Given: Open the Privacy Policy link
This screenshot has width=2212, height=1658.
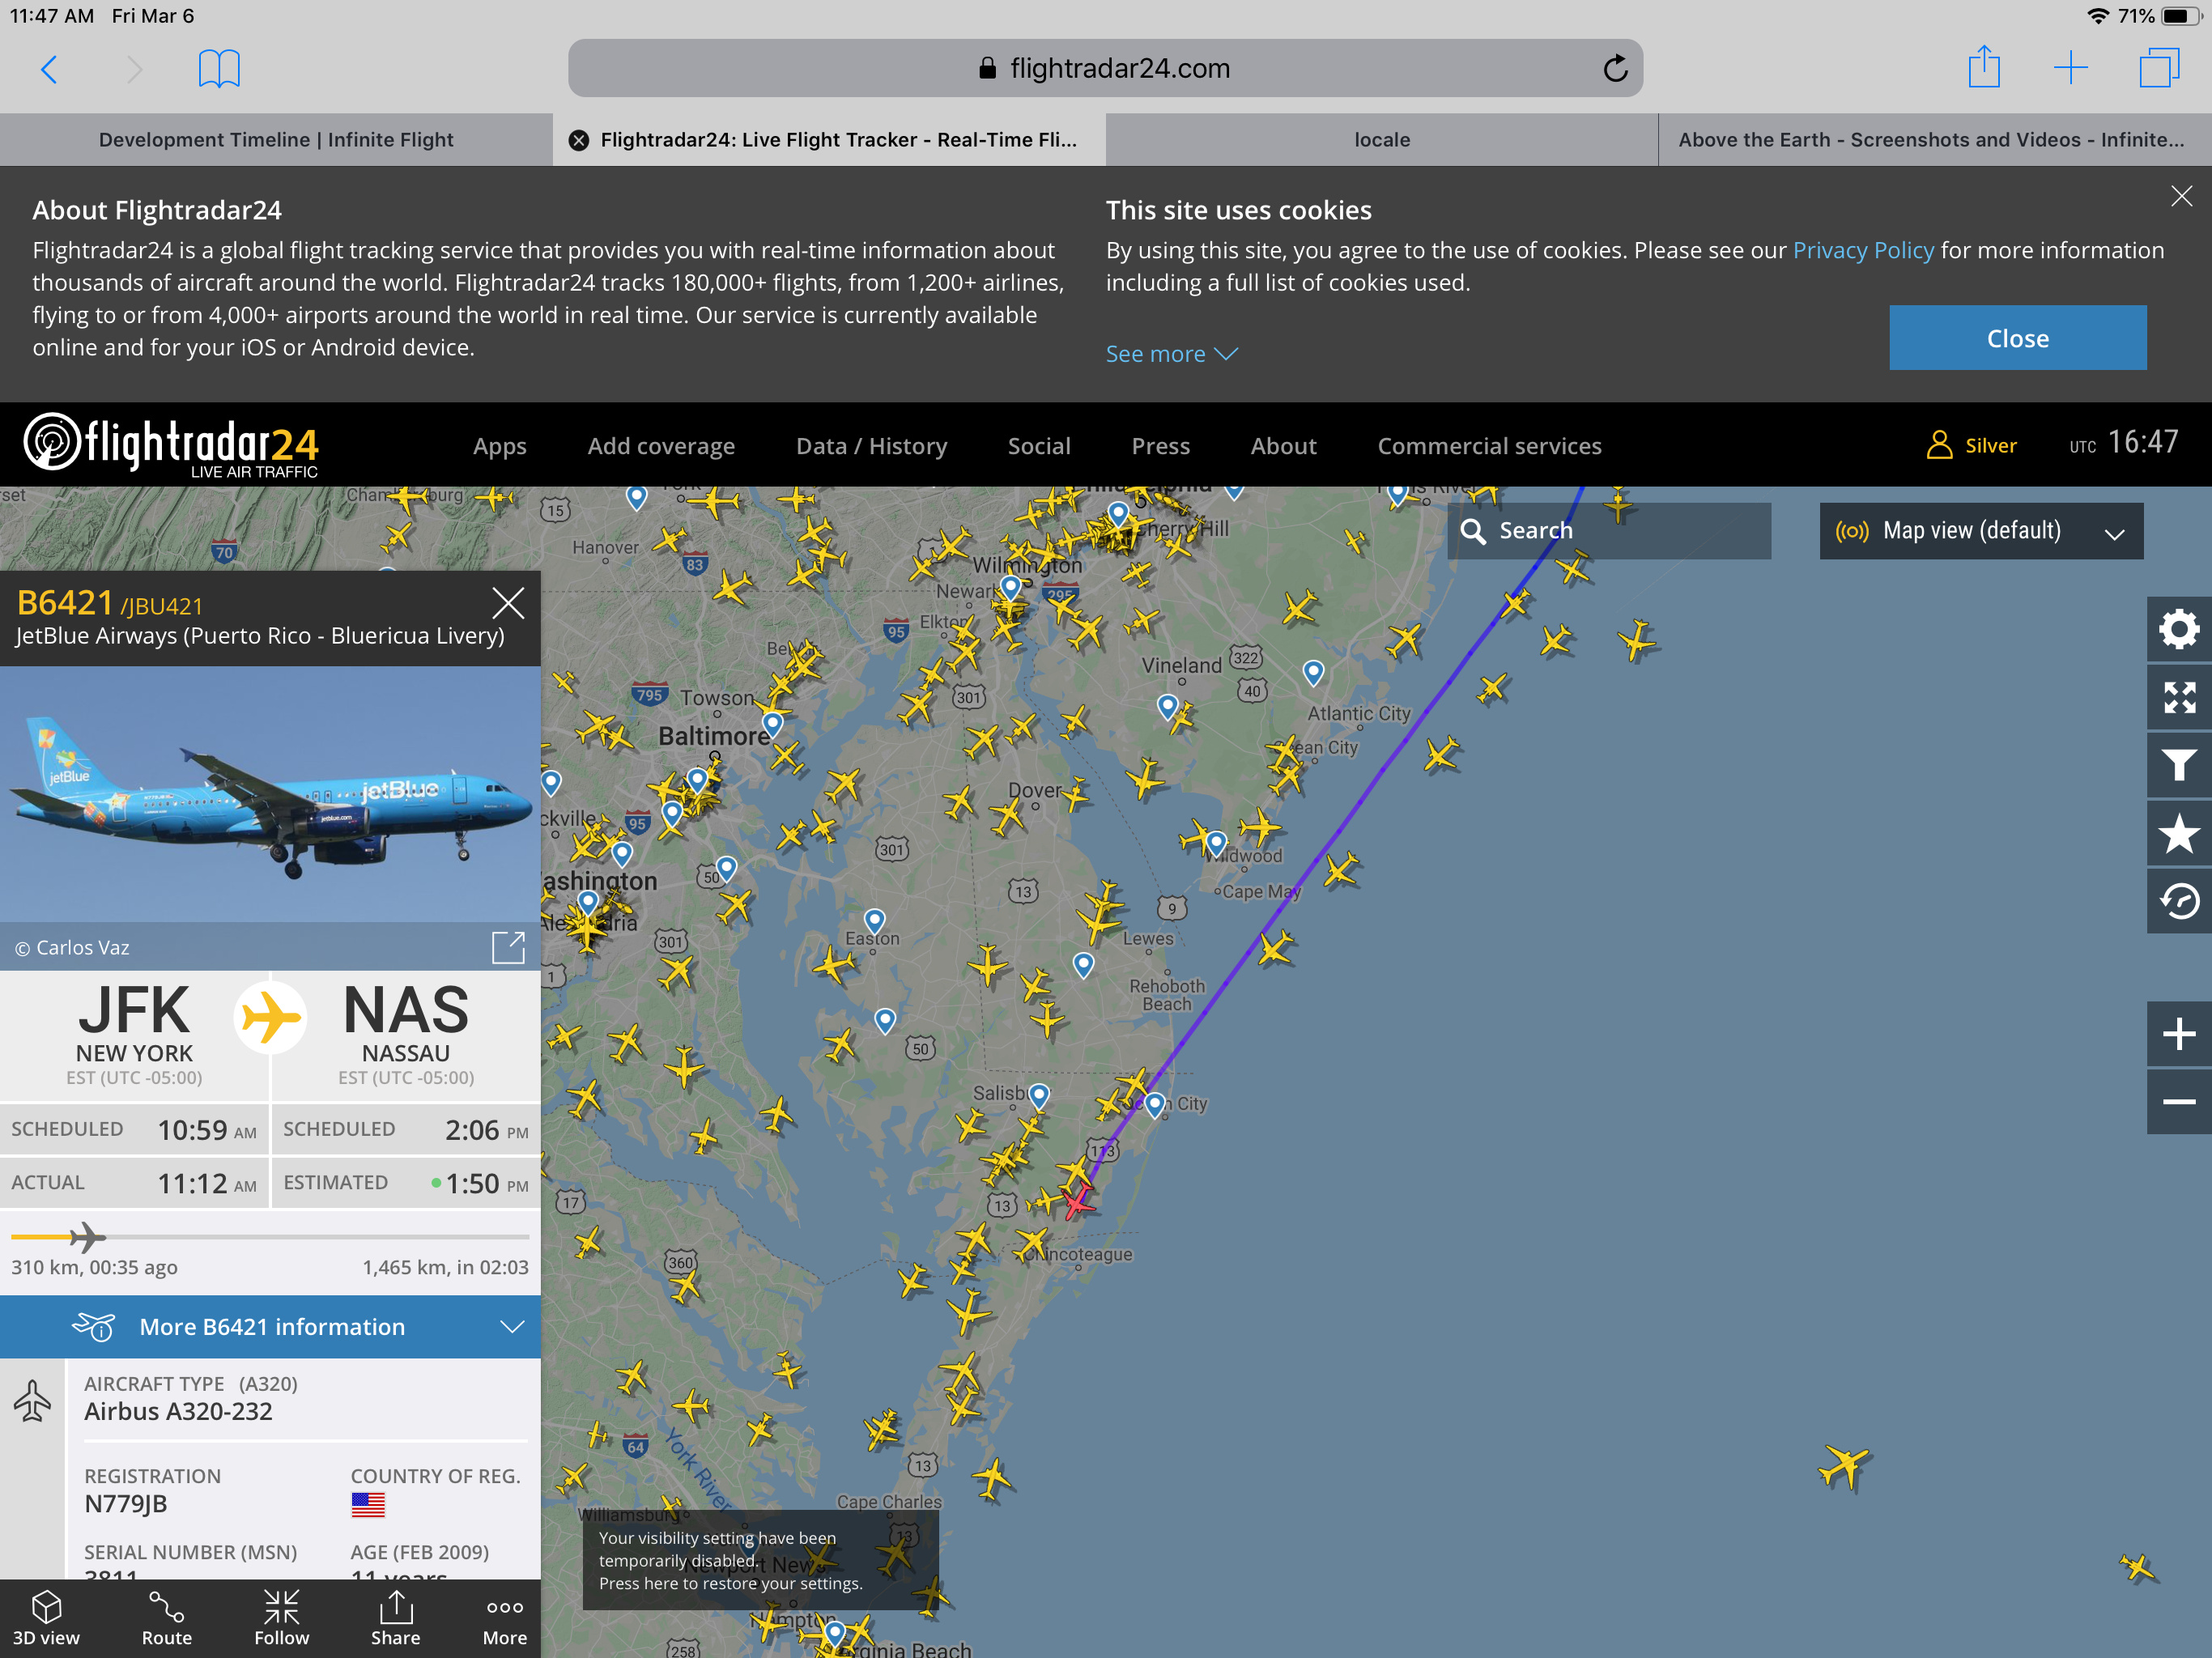Looking at the screenshot, I should pyautogui.click(x=1862, y=250).
